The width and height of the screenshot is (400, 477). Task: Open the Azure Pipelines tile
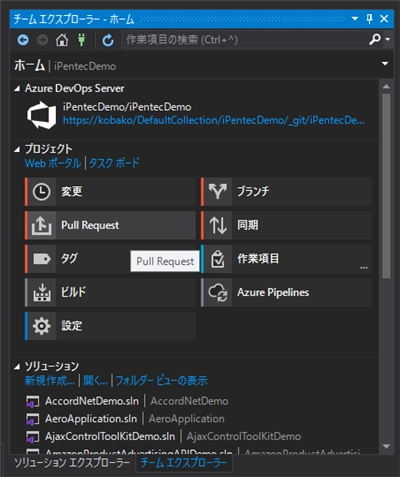point(286,293)
